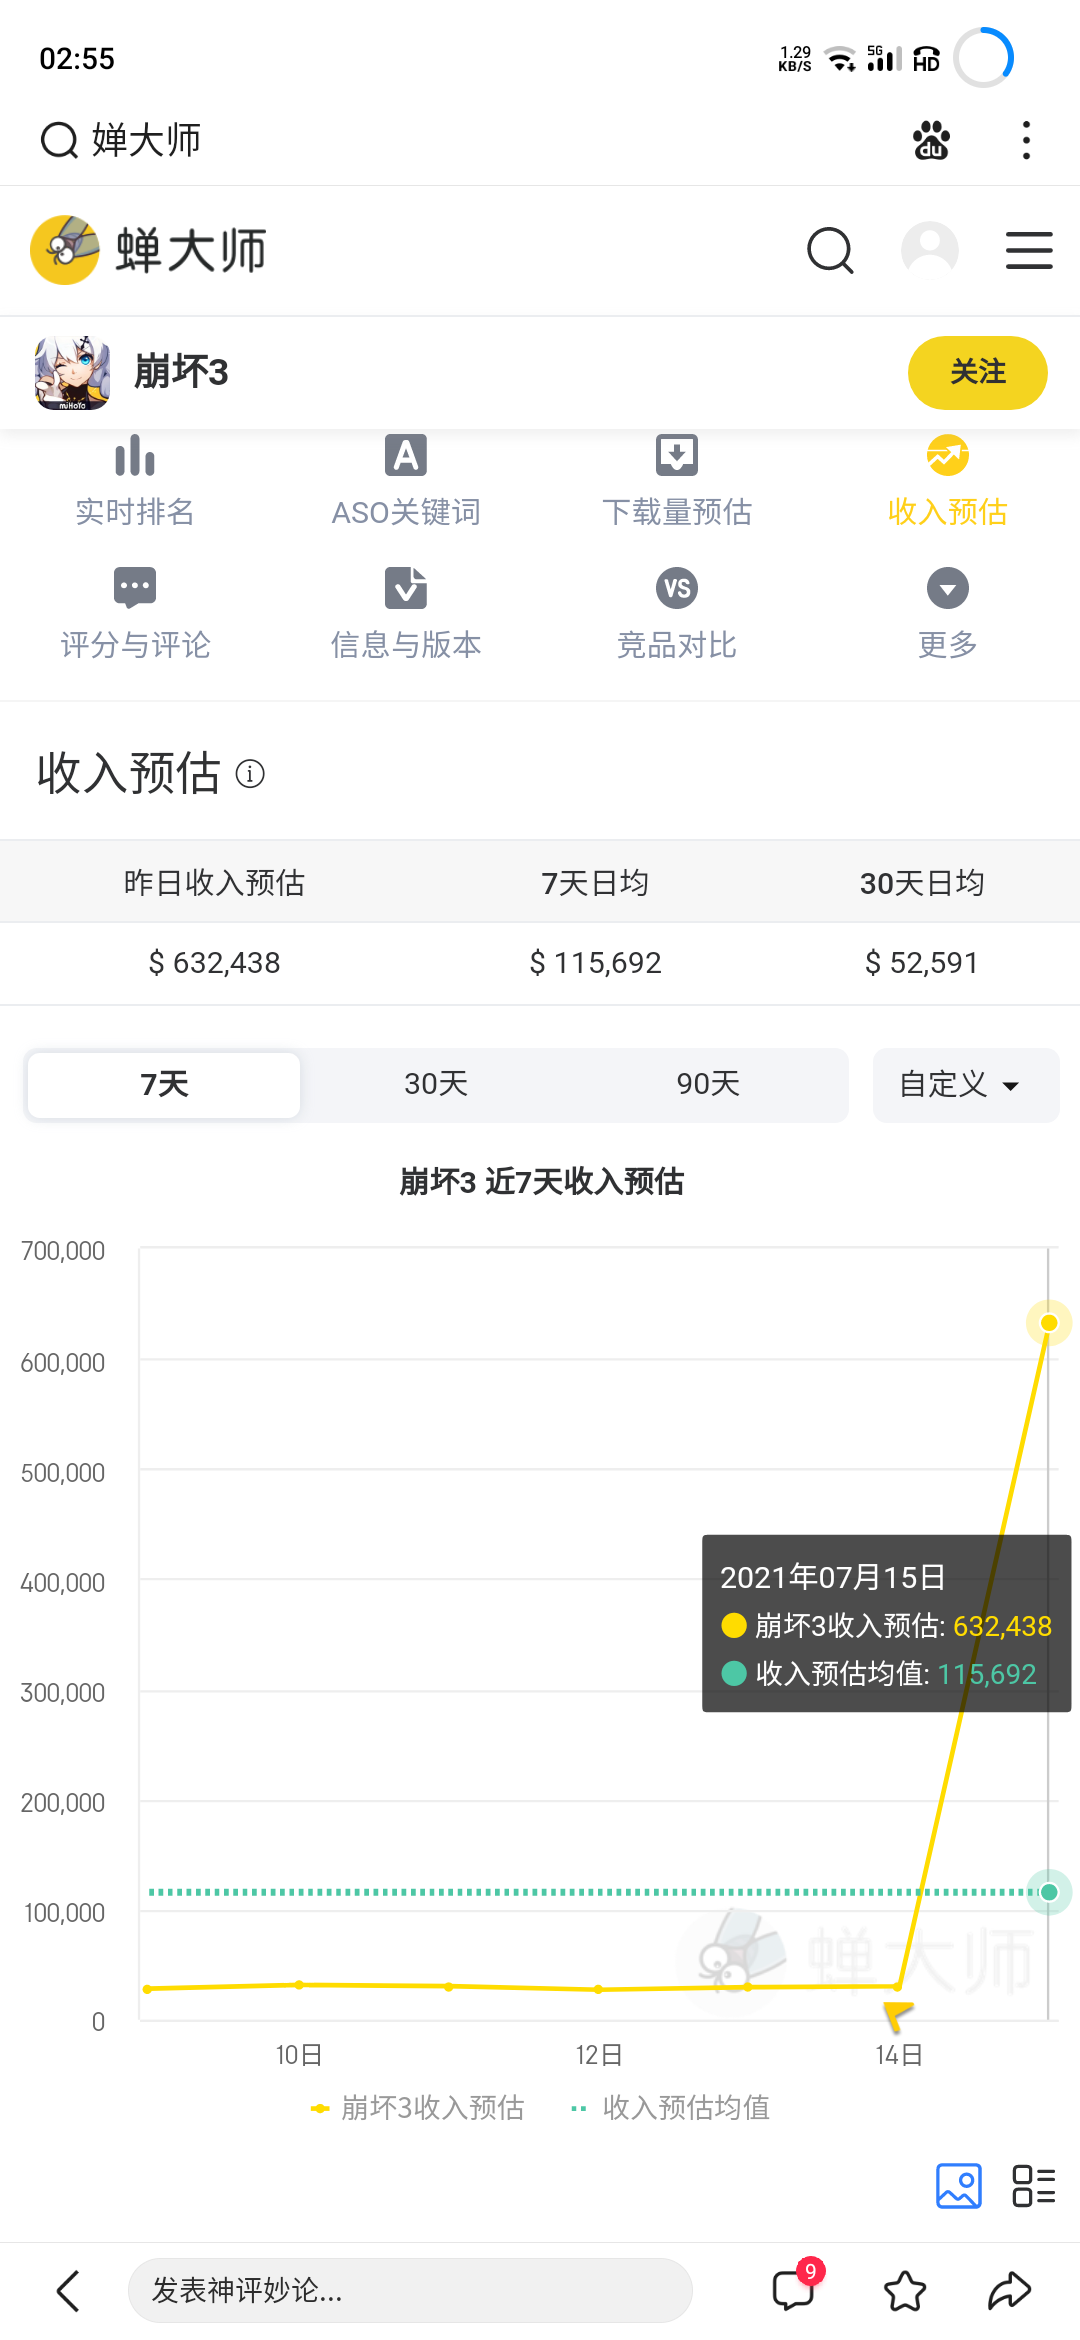Image resolution: width=1080 pixels, height=2340 pixels.
Task: Click the yellow data point for July 15
Action: 1049,1323
